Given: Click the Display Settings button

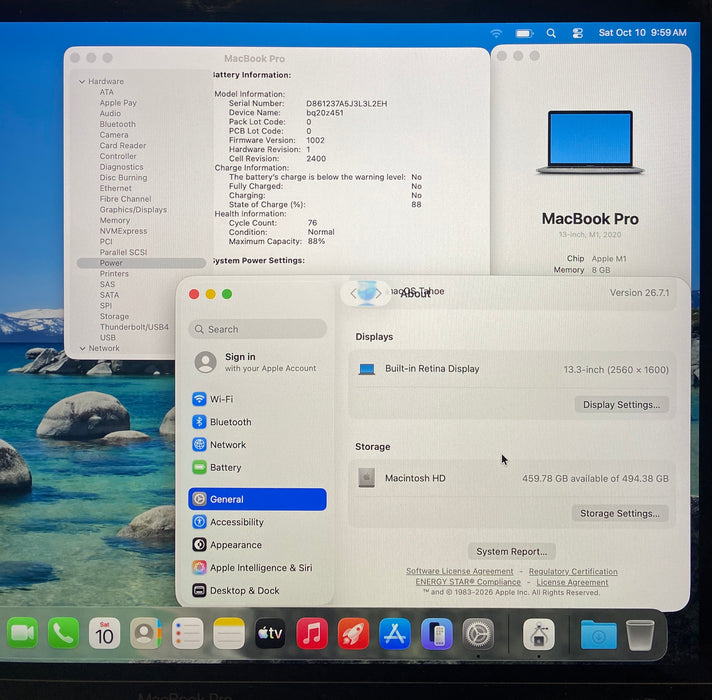Looking at the screenshot, I should pyautogui.click(x=622, y=404).
